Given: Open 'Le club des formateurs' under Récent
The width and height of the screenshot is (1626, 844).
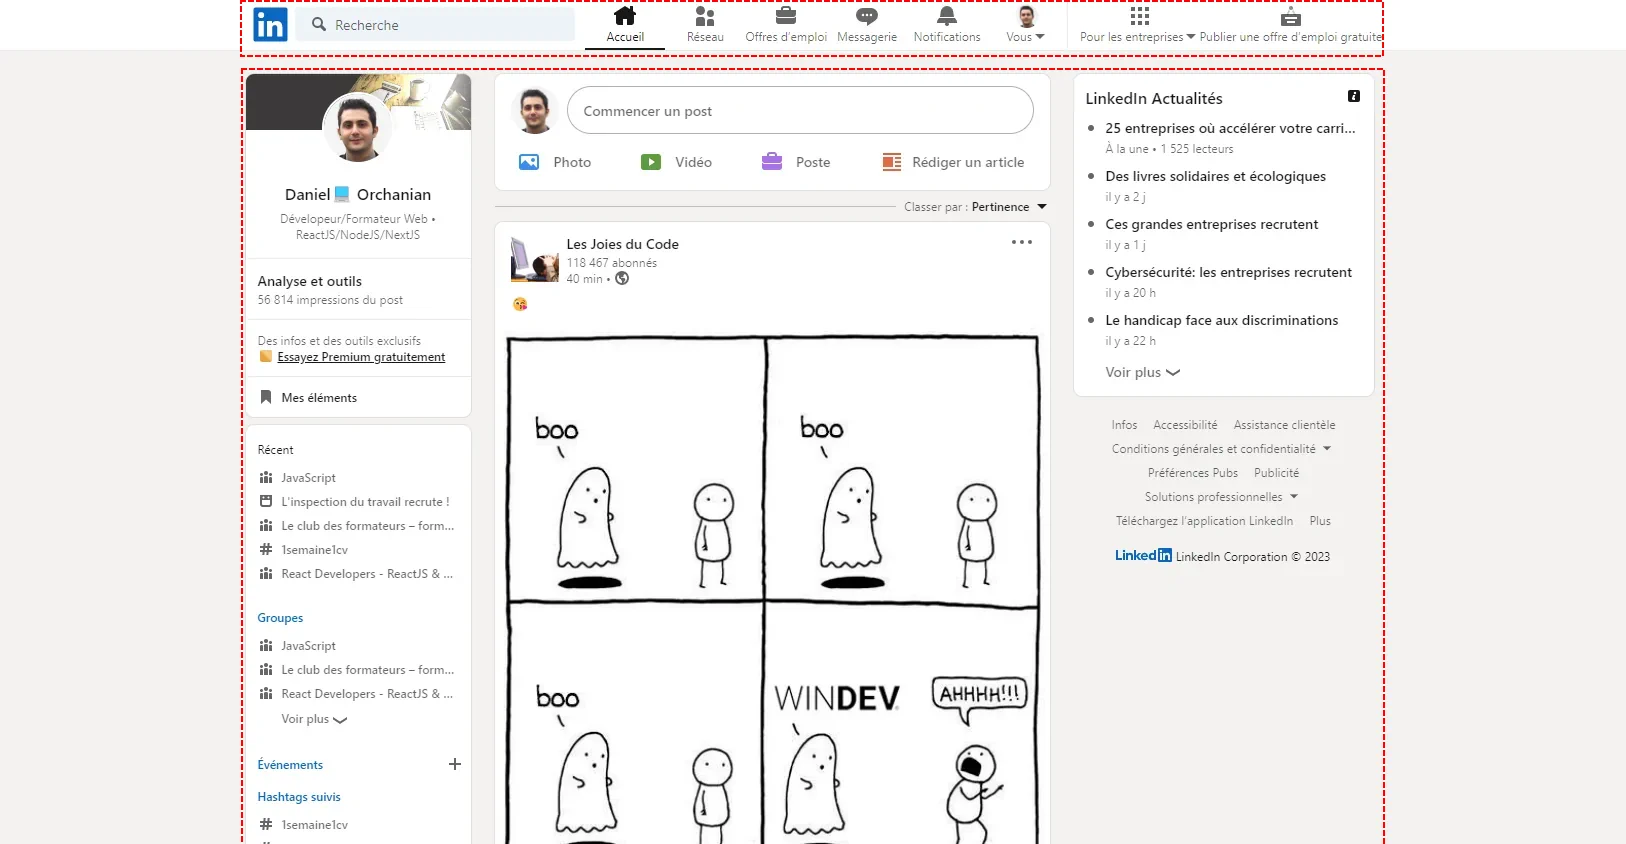Looking at the screenshot, I should pos(367,526).
